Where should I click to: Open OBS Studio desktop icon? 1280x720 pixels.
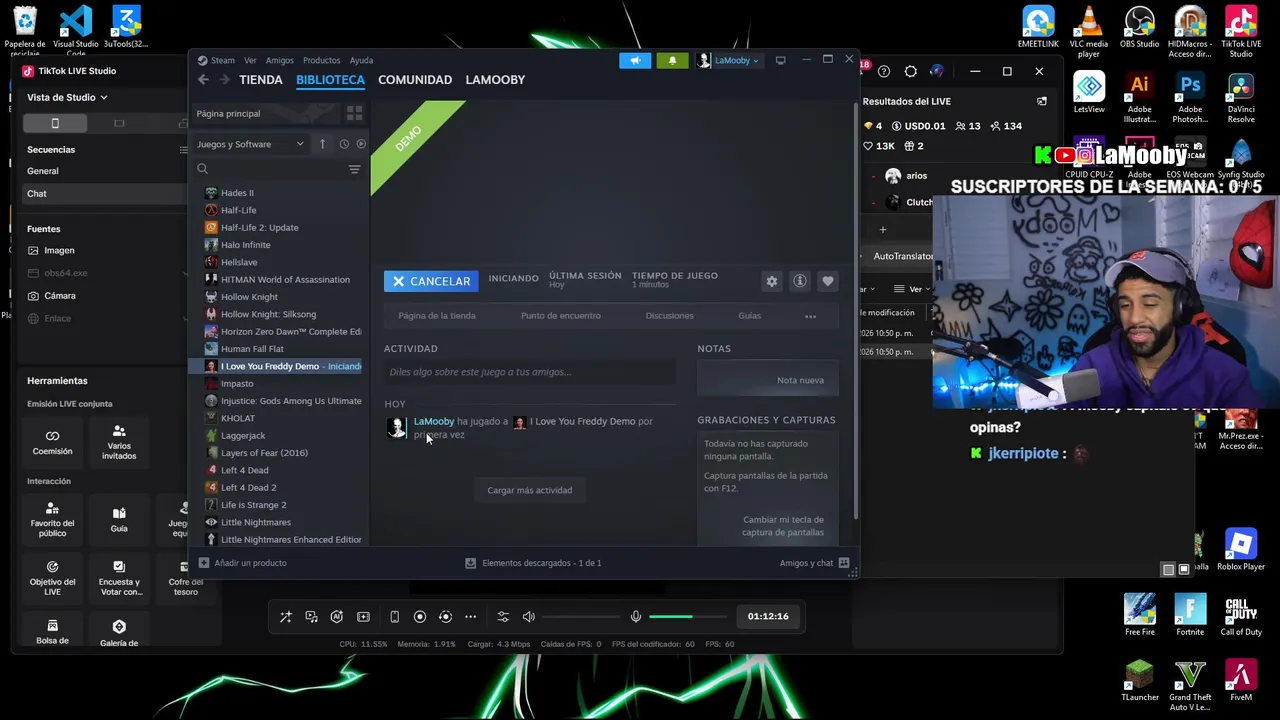[x=1139, y=28]
